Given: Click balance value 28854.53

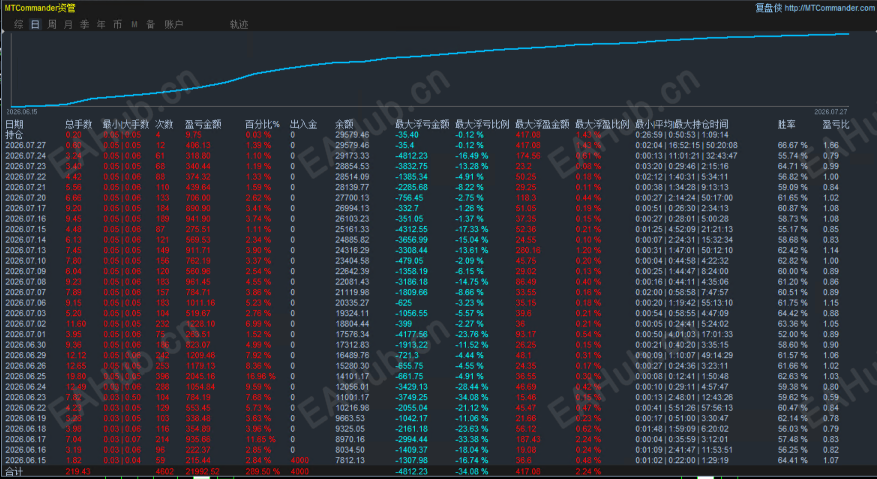Looking at the screenshot, I should [352, 166].
